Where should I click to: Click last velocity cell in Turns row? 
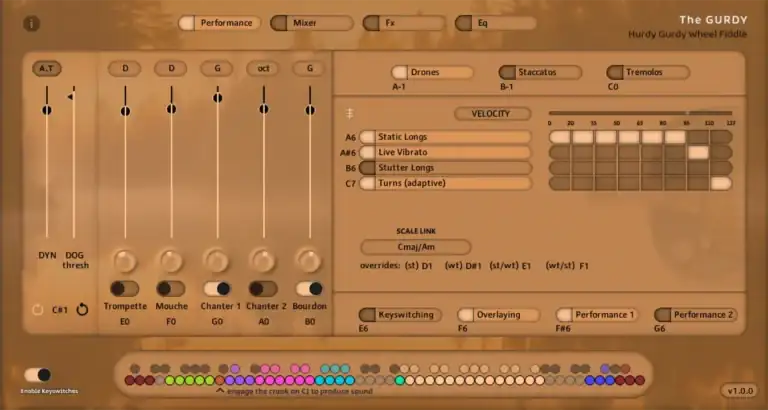(721, 183)
